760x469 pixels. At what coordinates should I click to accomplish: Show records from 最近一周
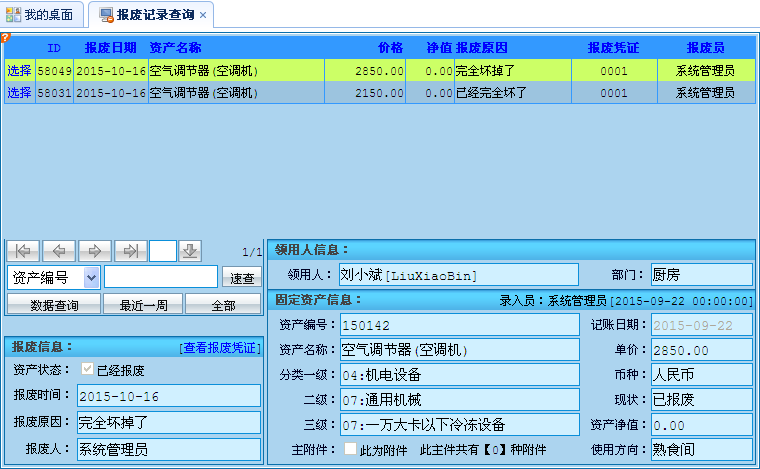pos(143,305)
